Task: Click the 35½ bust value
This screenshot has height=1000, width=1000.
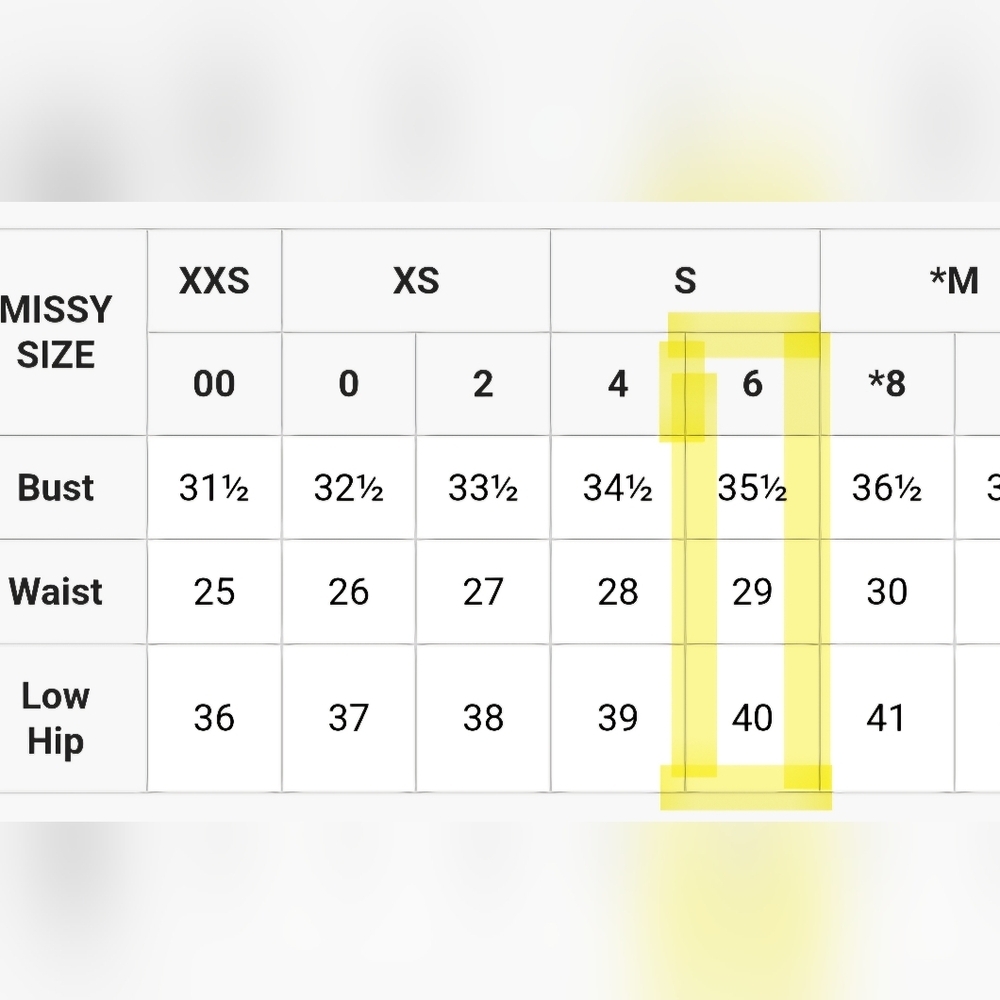Action: pyautogui.click(x=752, y=488)
